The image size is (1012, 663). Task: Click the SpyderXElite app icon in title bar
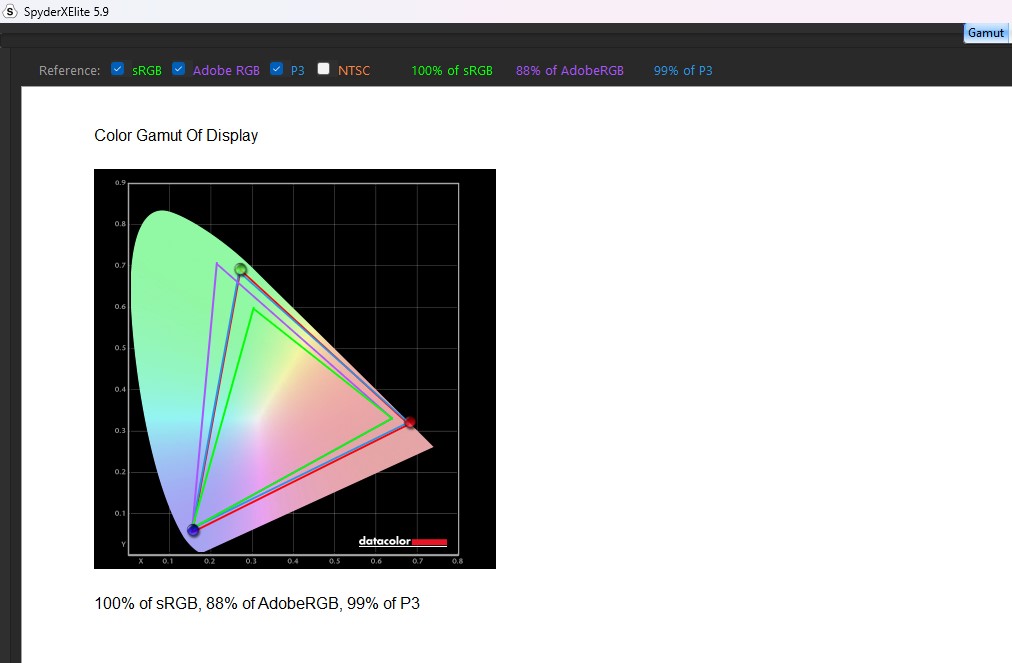coord(11,11)
